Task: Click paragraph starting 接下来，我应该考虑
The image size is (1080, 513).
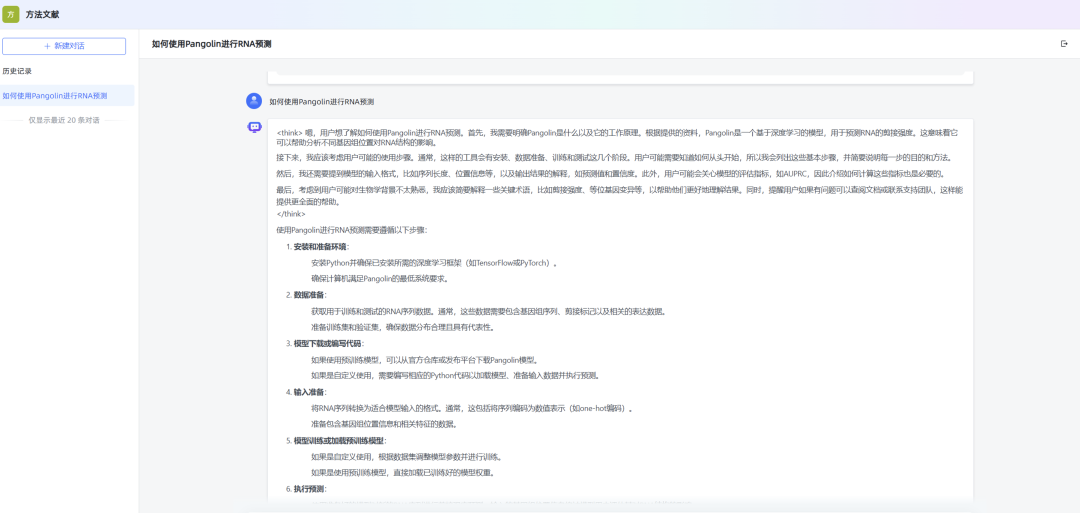Action: [615, 158]
